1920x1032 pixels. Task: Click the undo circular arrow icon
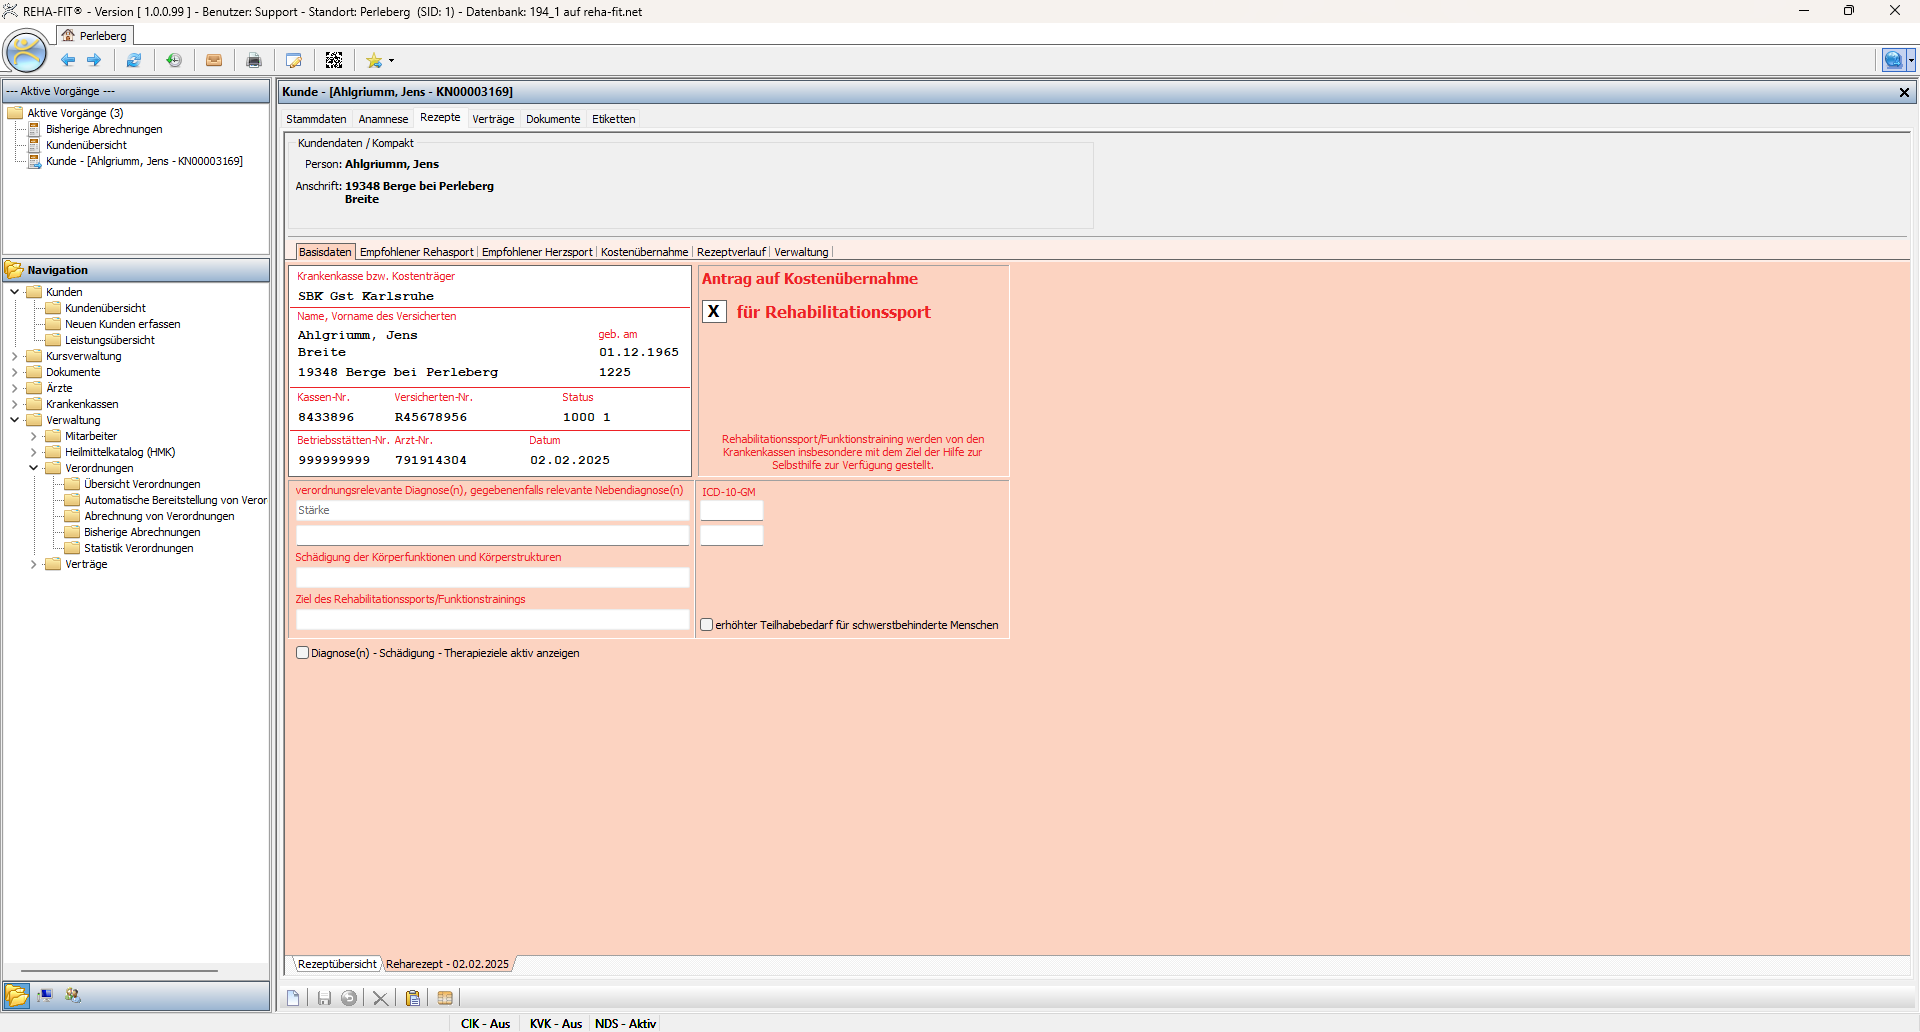[349, 998]
